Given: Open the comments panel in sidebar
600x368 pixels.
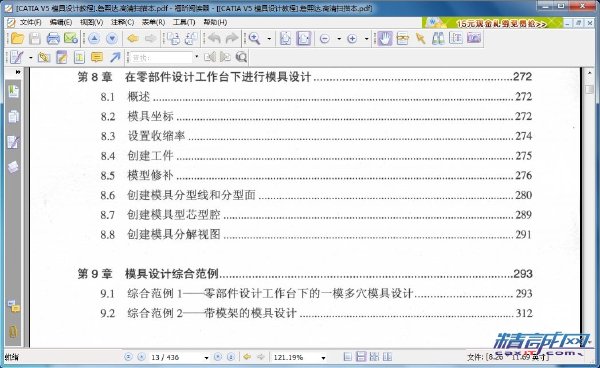Looking at the screenshot, I should (x=13, y=306).
